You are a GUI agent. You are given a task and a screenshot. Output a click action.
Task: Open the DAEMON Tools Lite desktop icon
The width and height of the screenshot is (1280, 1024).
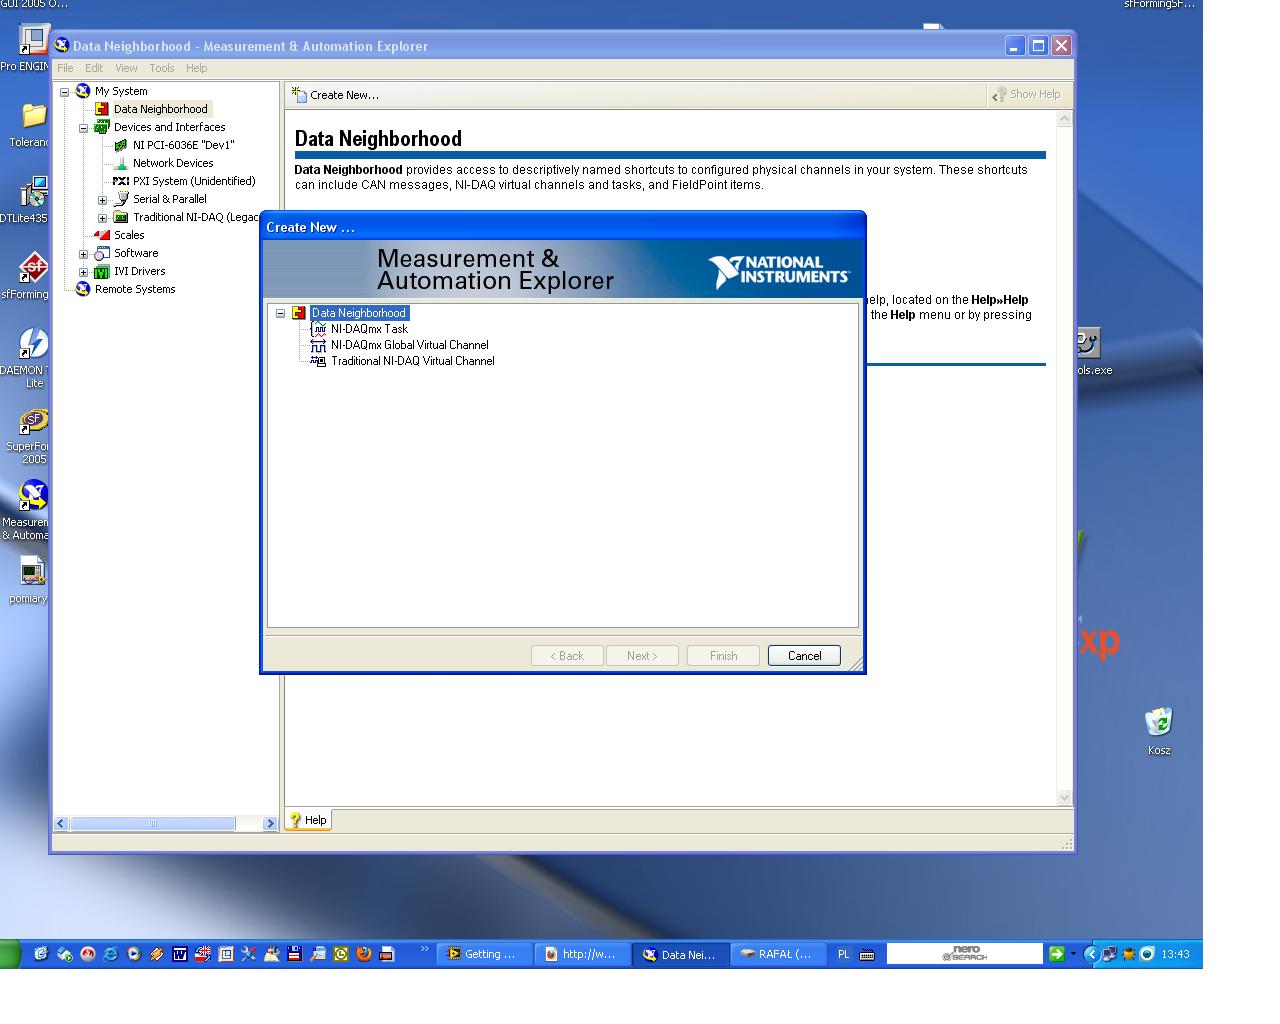(33, 344)
